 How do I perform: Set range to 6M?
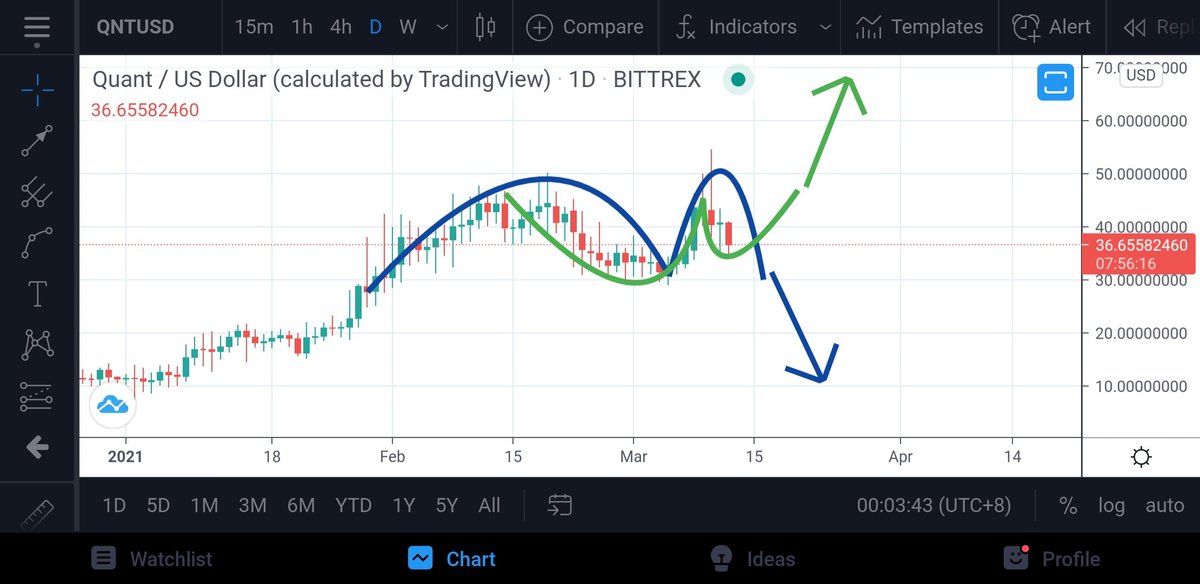pos(300,505)
